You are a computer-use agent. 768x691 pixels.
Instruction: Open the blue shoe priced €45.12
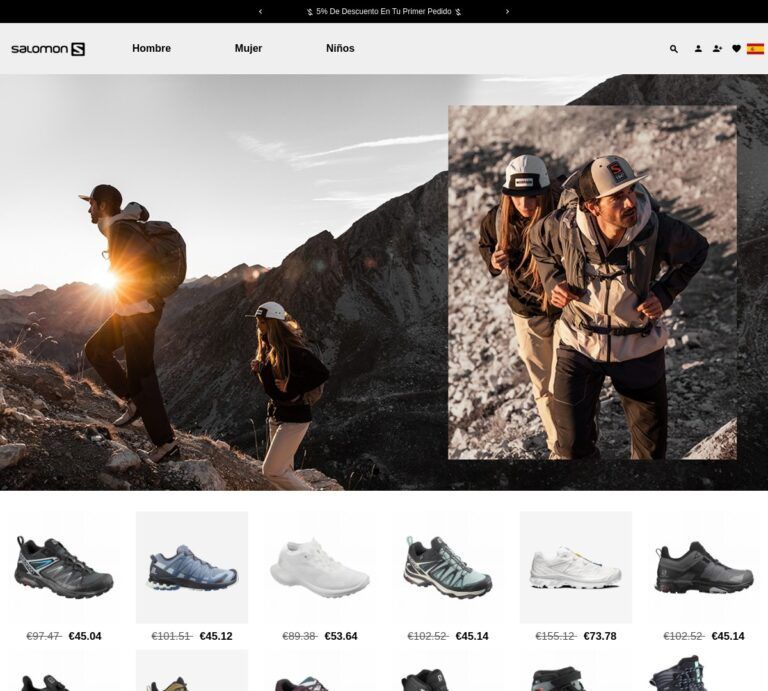pyautogui.click(x=192, y=568)
